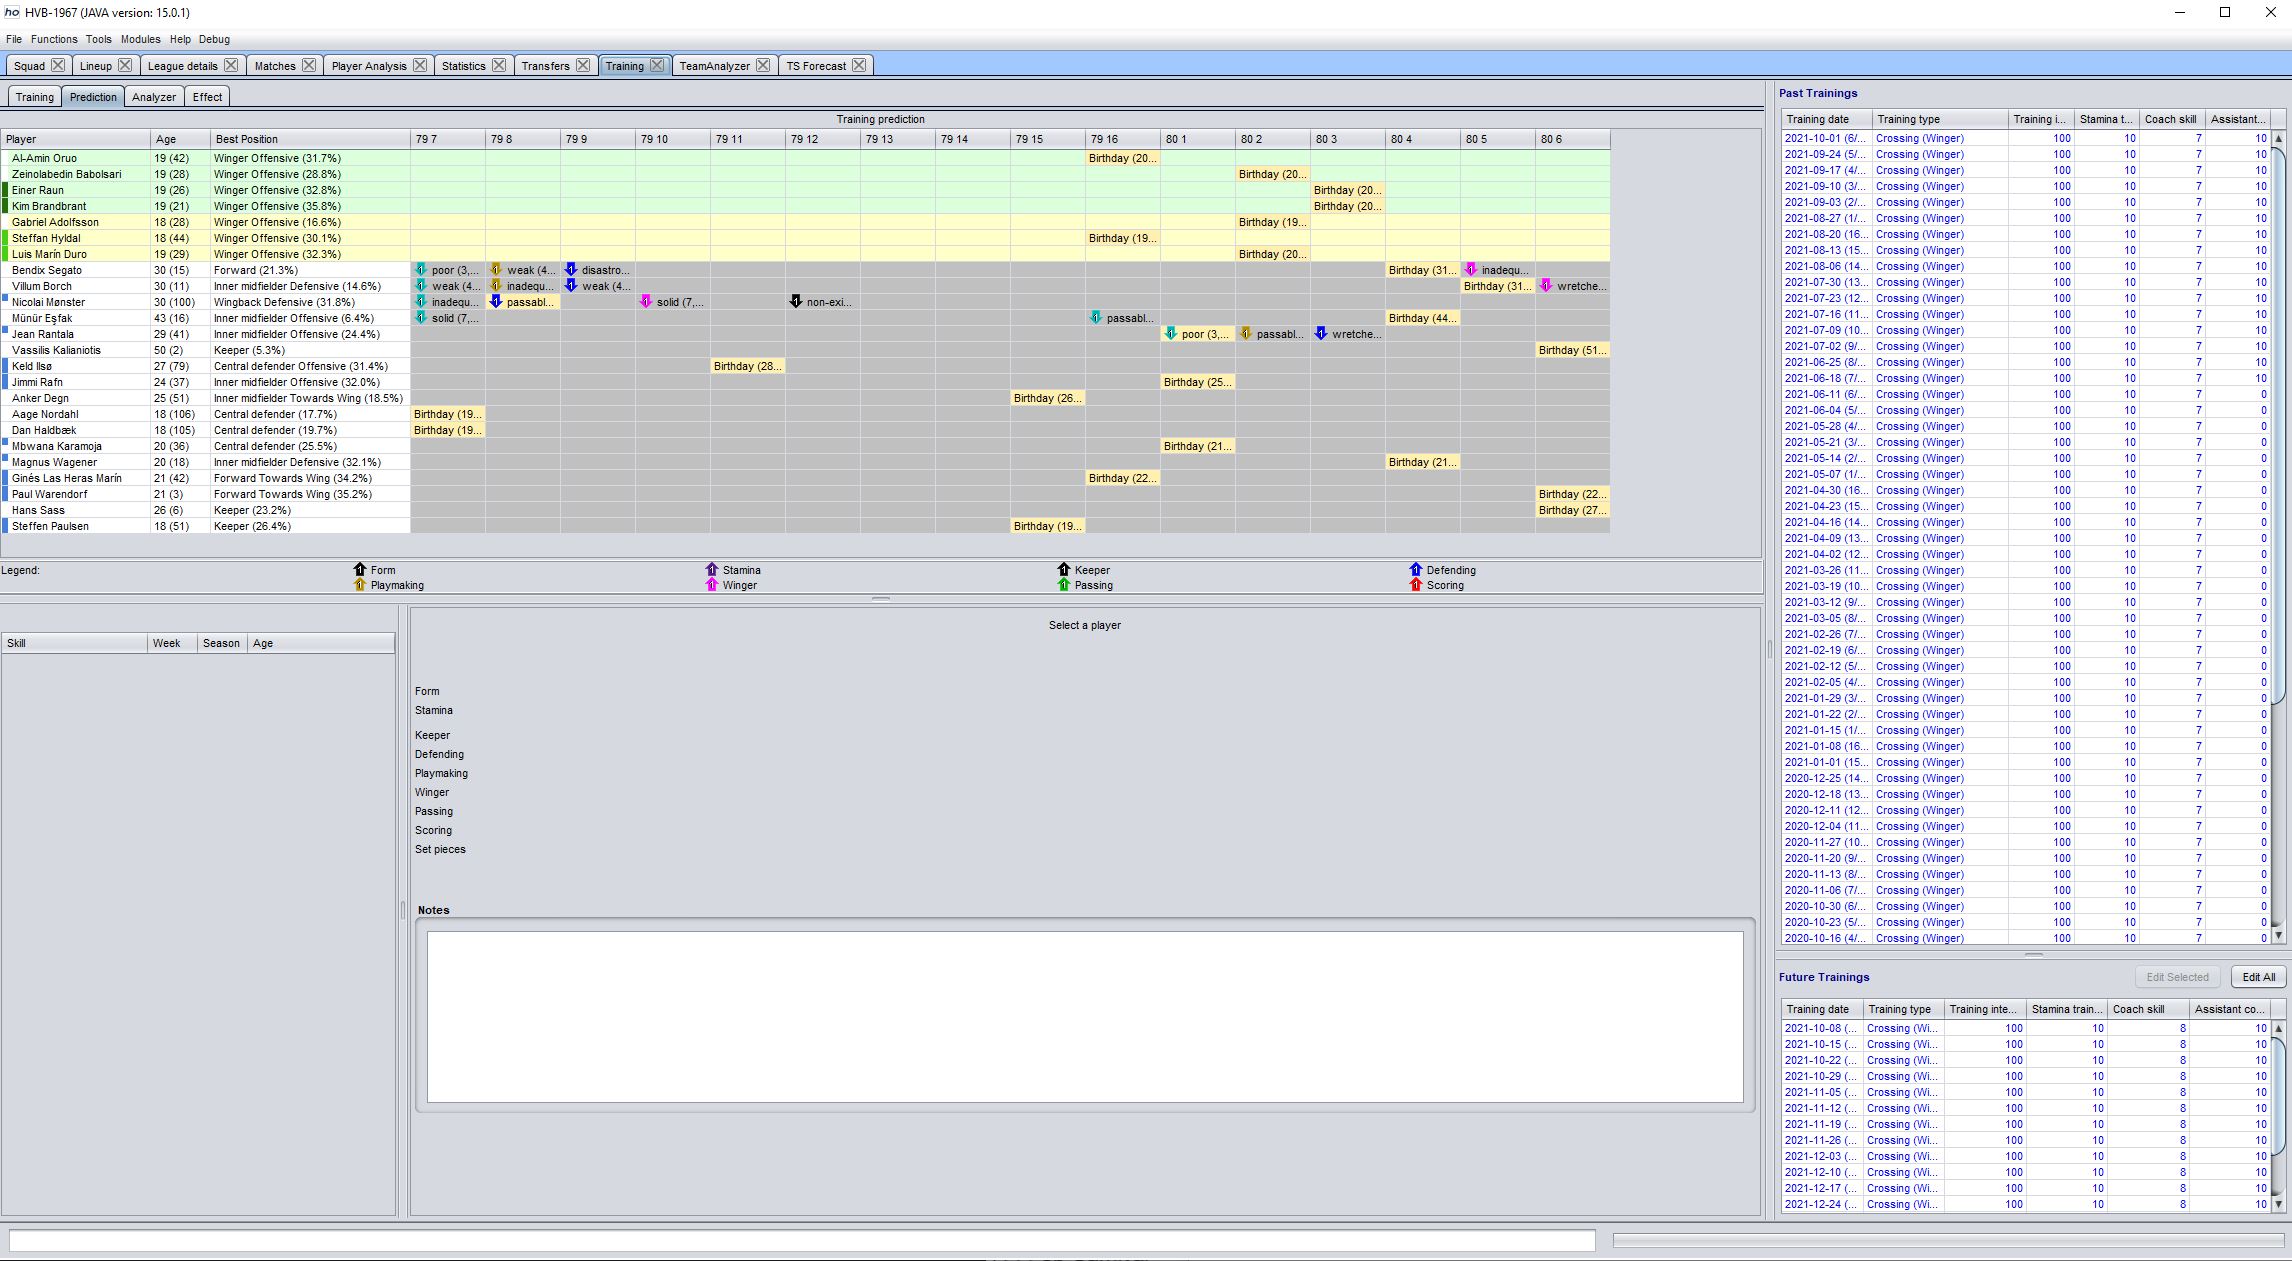The height and width of the screenshot is (1261, 2292).
Task: Close the Squad tab with its X
Action: pos(58,65)
